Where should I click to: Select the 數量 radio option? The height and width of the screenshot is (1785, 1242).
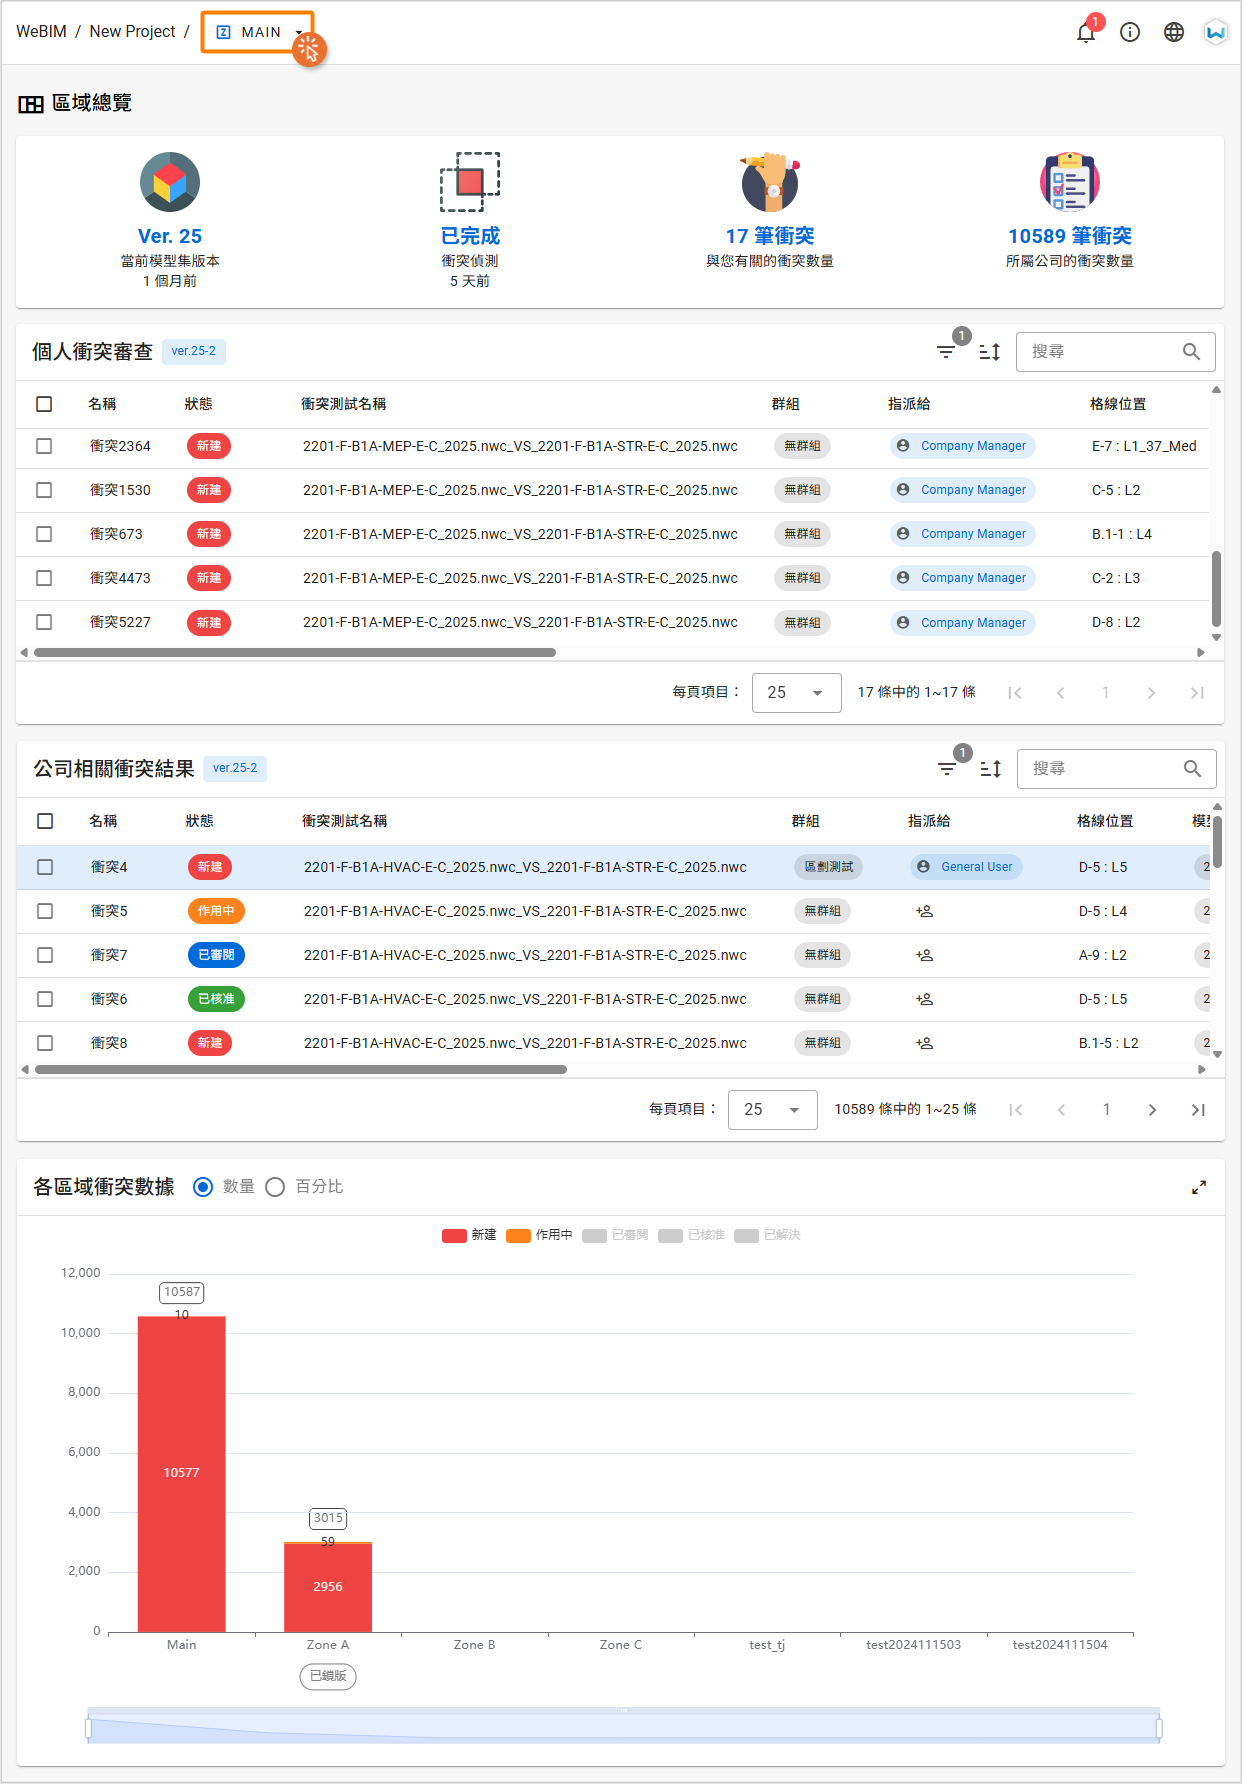tap(203, 1187)
